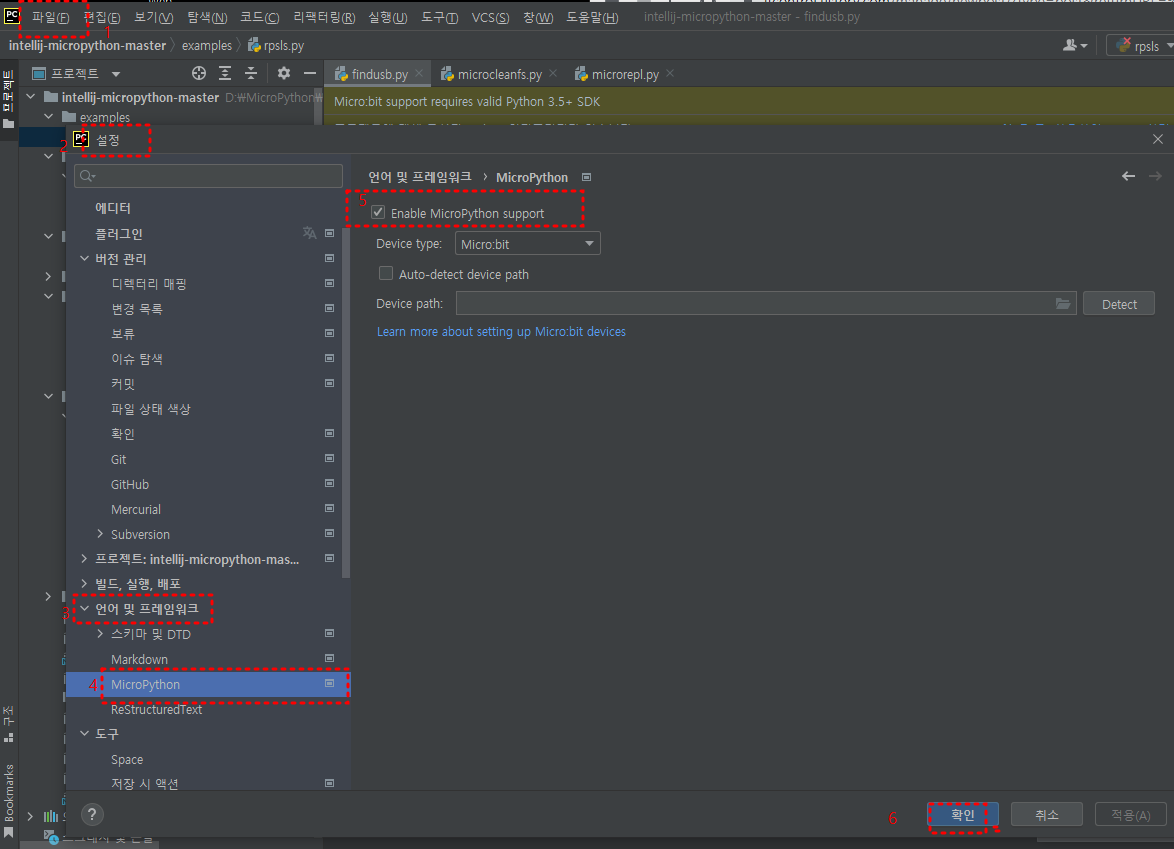Click the settings search field
Image resolution: width=1174 pixels, height=849 pixels.
point(208,176)
